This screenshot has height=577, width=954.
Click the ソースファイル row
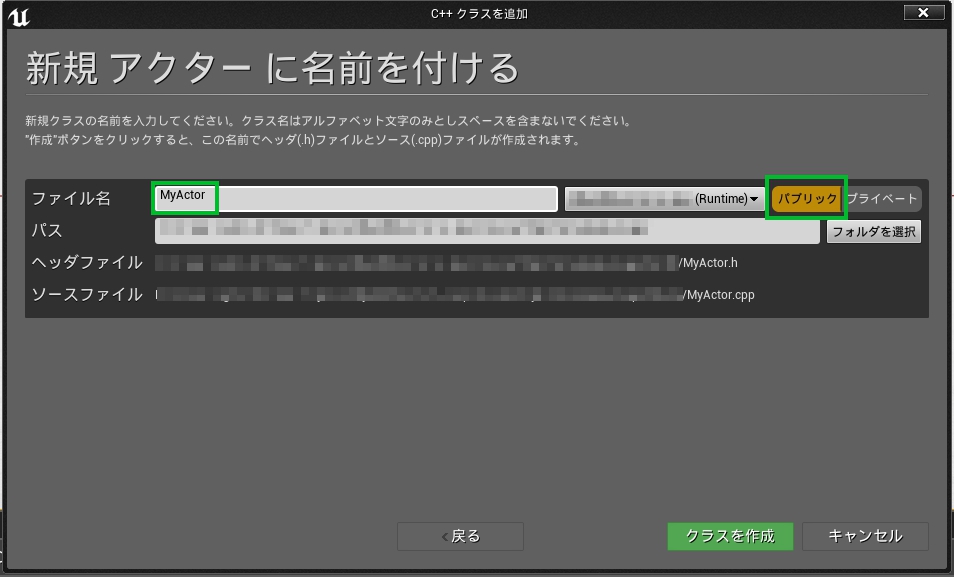[88, 295]
